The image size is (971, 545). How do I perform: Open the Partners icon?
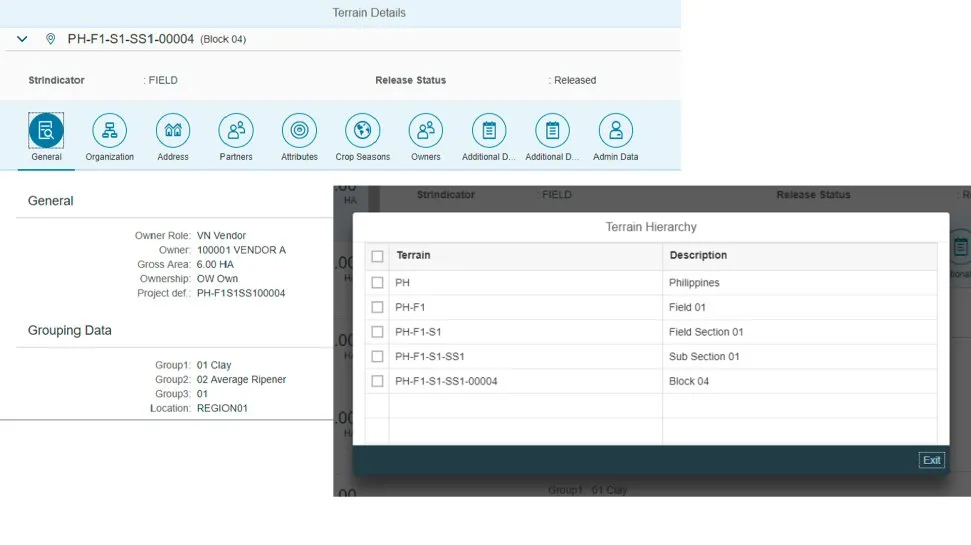pos(236,131)
